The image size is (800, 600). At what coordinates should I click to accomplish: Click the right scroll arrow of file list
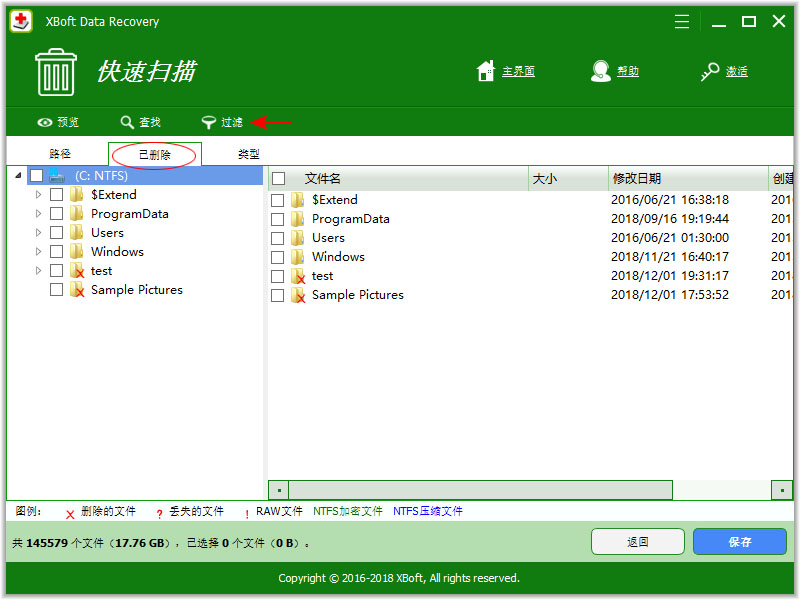(x=782, y=490)
